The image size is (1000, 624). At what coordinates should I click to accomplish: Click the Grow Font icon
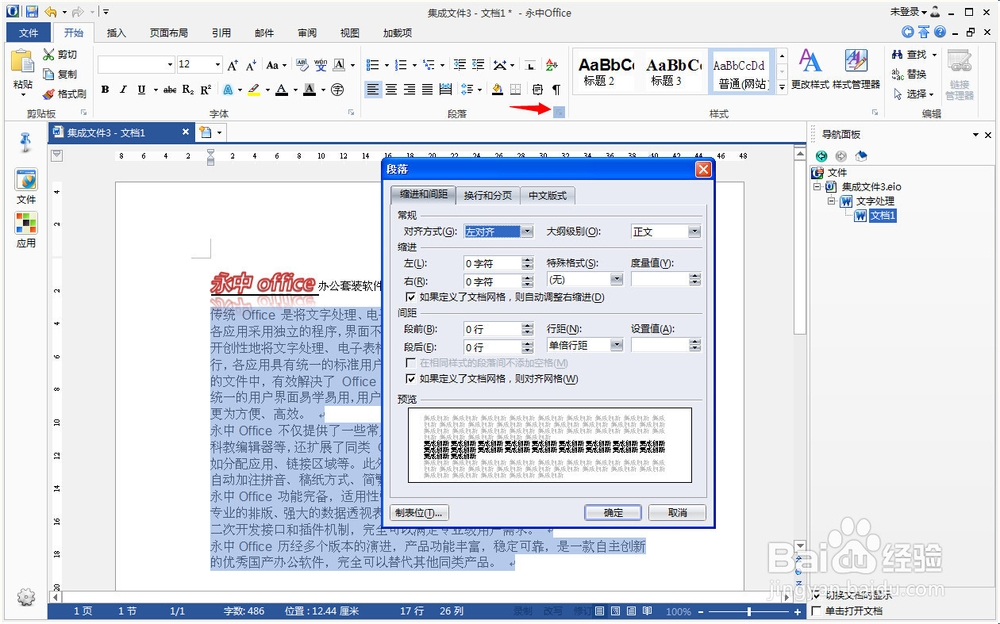(233, 65)
